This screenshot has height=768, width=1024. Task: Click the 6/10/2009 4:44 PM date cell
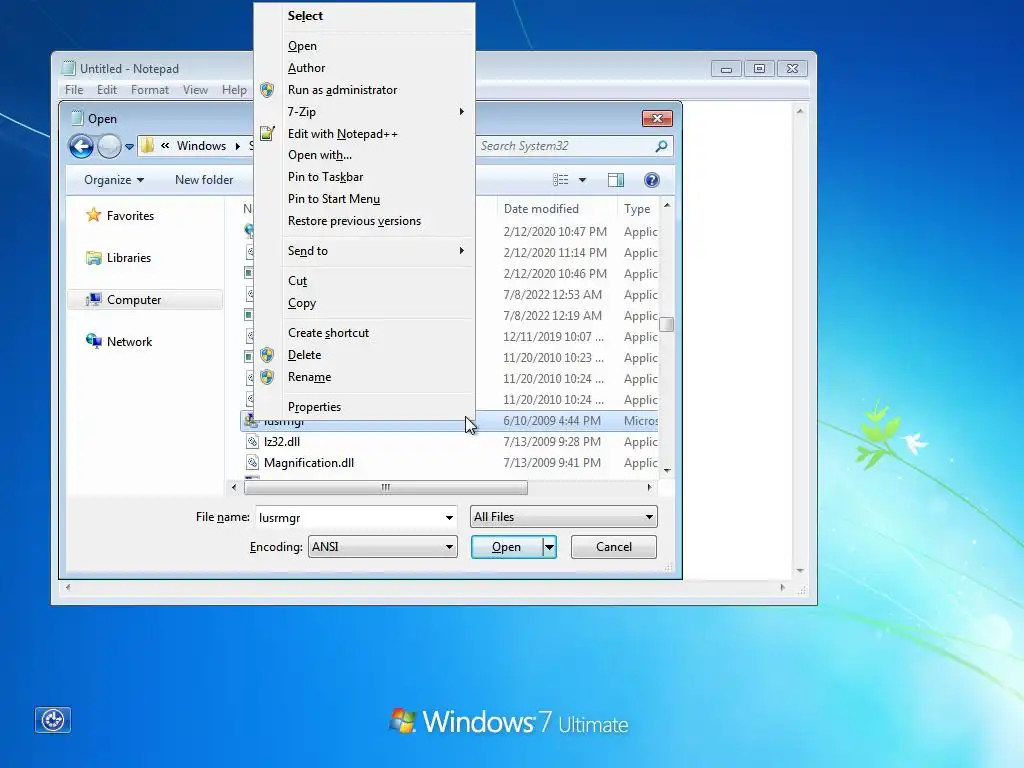pyautogui.click(x=552, y=421)
